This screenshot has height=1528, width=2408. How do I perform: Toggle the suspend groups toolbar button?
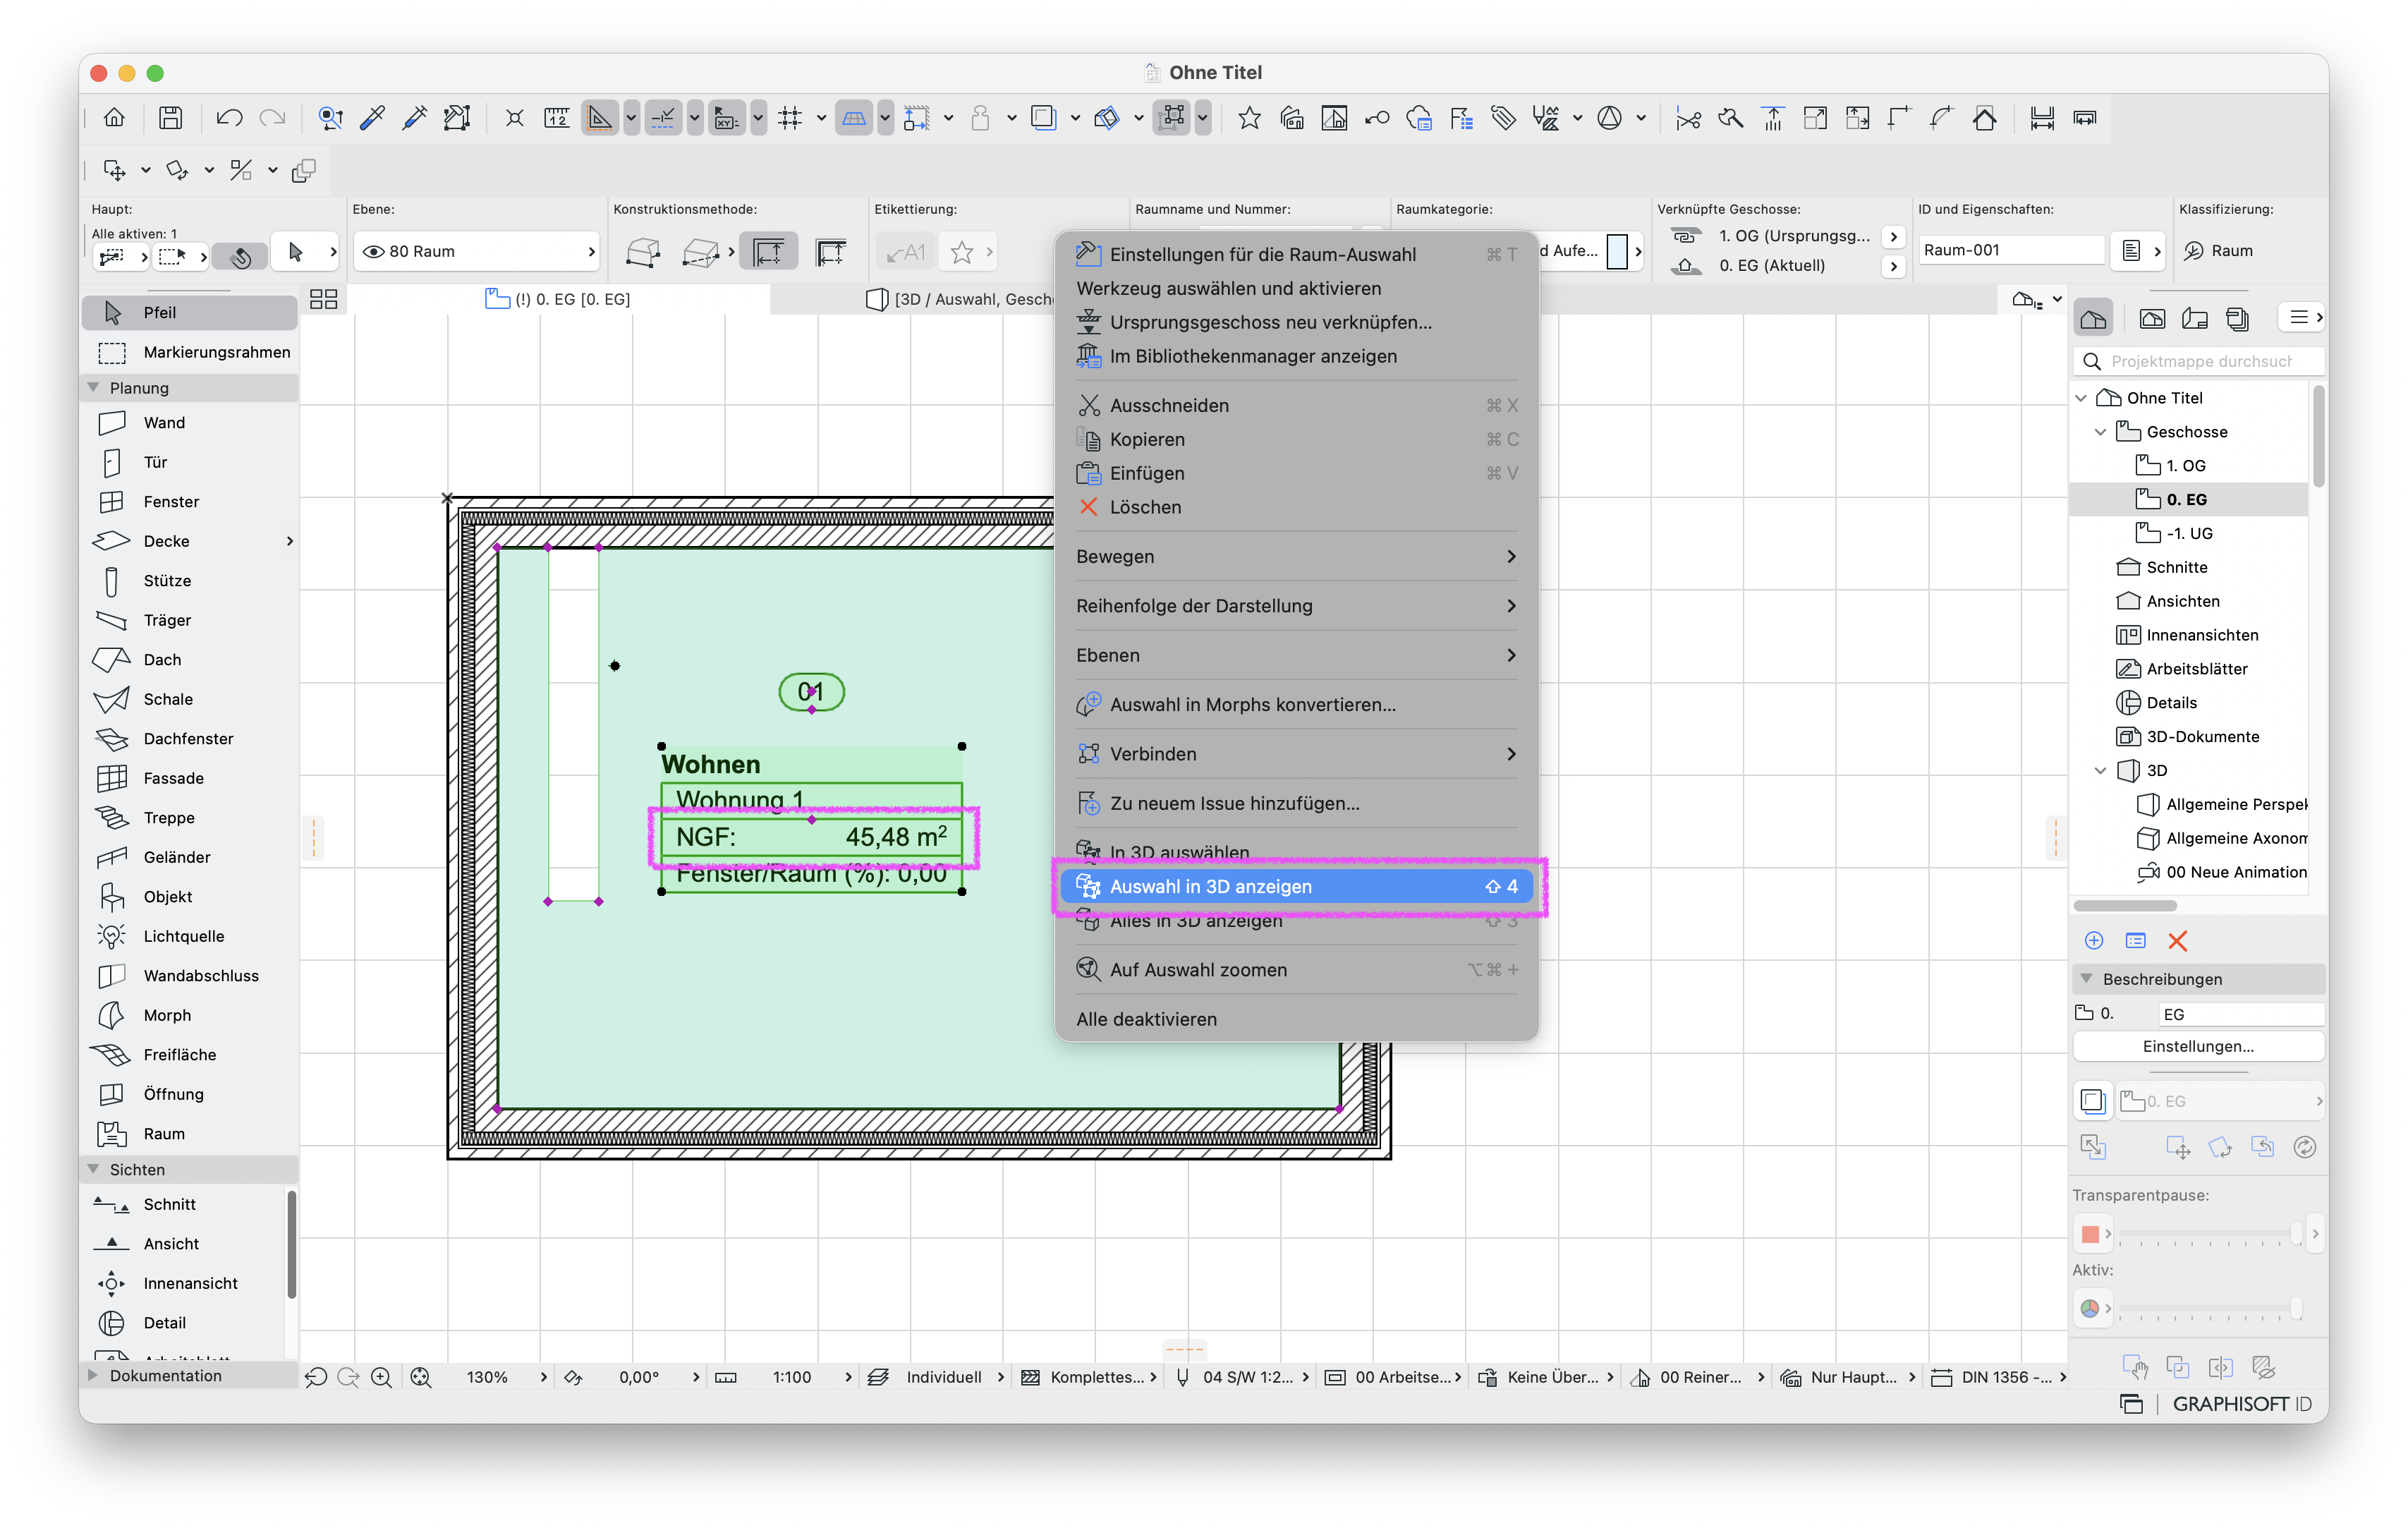pos(1172,118)
